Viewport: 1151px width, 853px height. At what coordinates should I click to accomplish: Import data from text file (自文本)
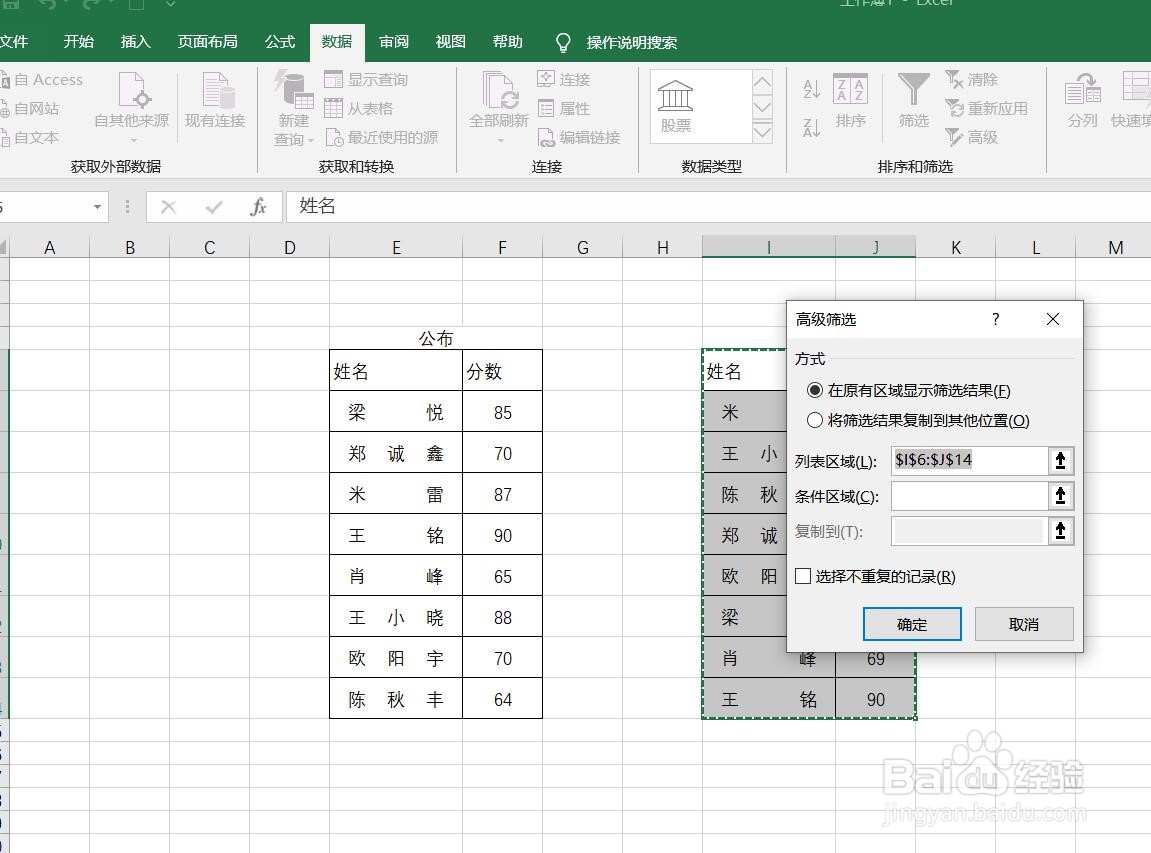(30, 137)
